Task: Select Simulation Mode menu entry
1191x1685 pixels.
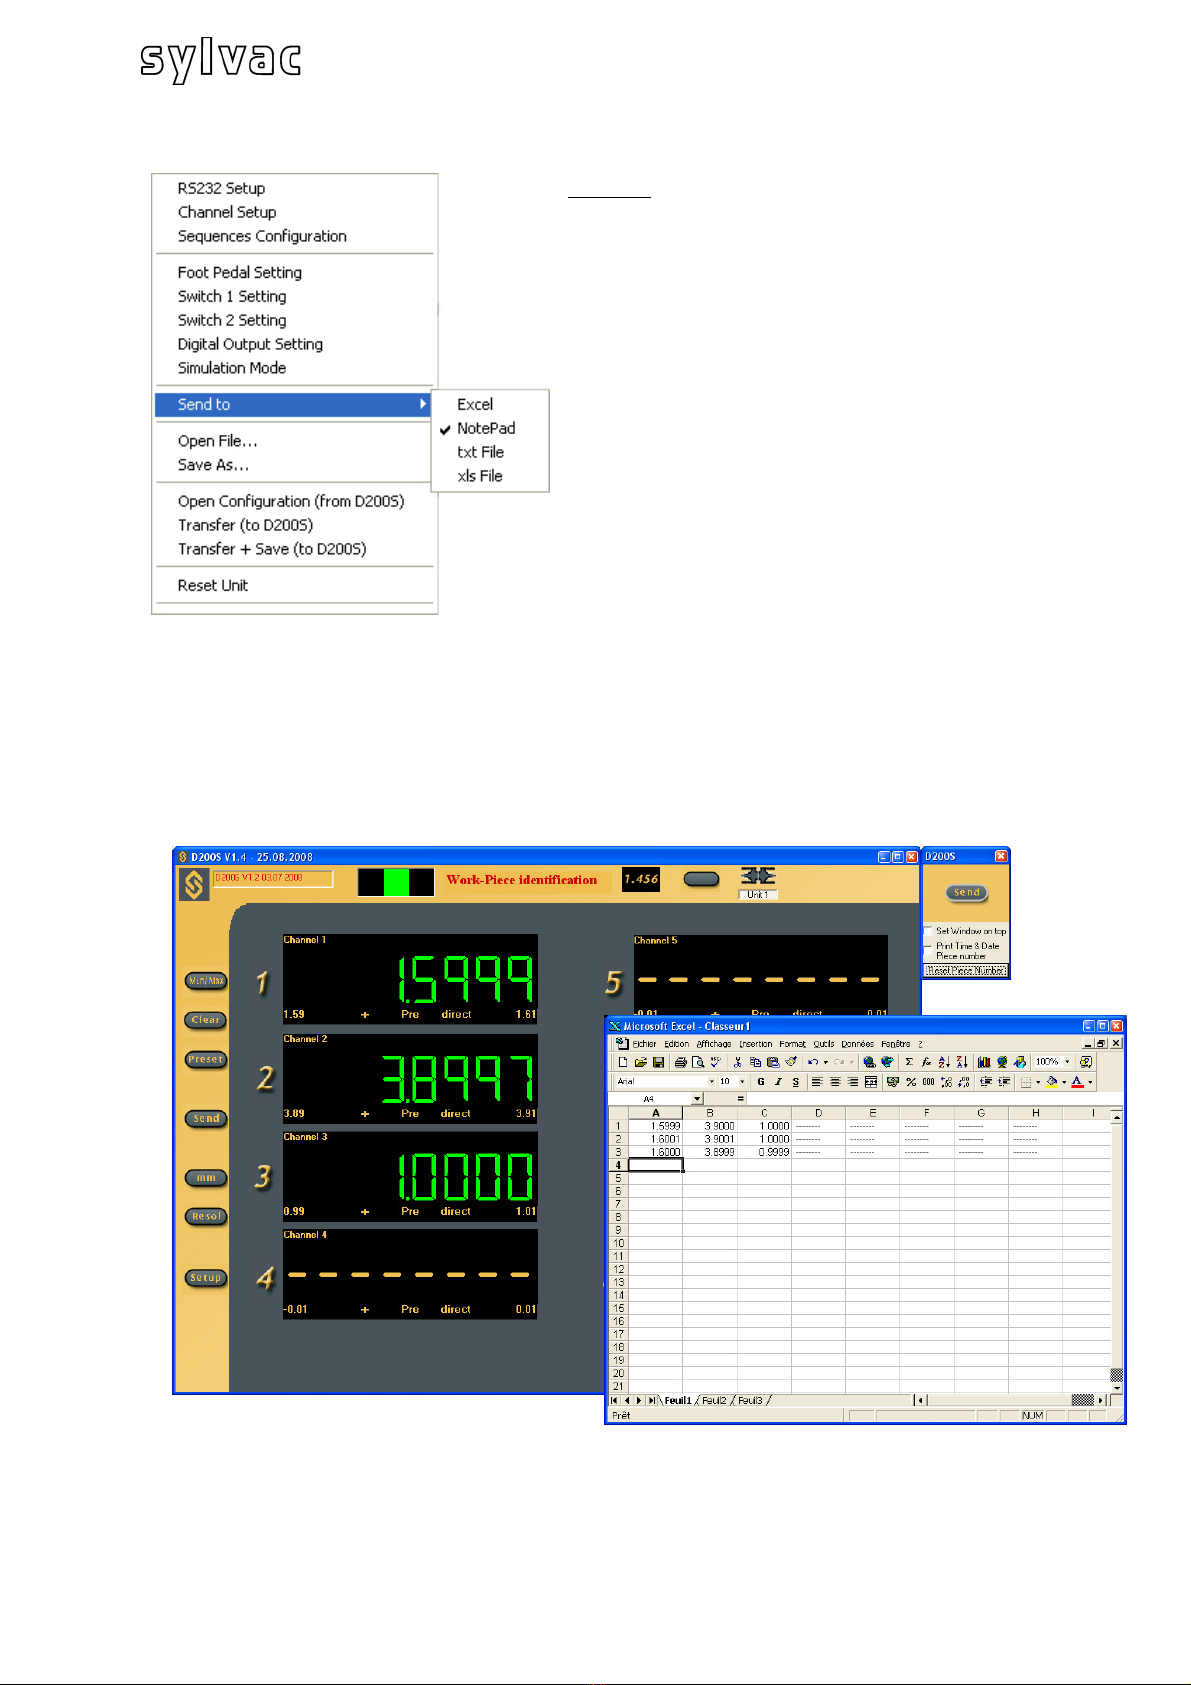Action: (x=232, y=368)
